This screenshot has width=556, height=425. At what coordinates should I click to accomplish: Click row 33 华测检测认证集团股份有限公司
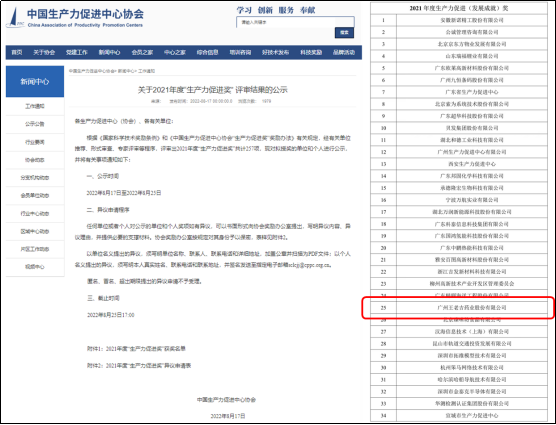(472, 404)
